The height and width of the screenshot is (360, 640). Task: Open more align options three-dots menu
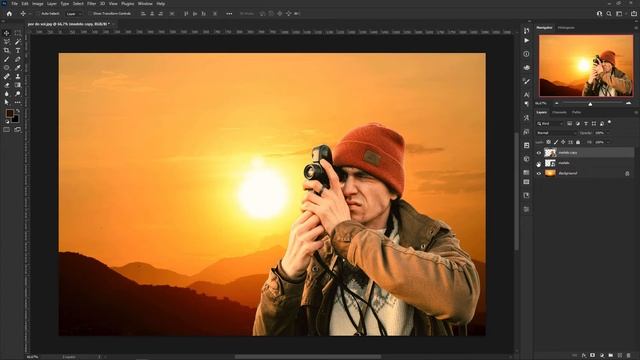click(x=229, y=13)
